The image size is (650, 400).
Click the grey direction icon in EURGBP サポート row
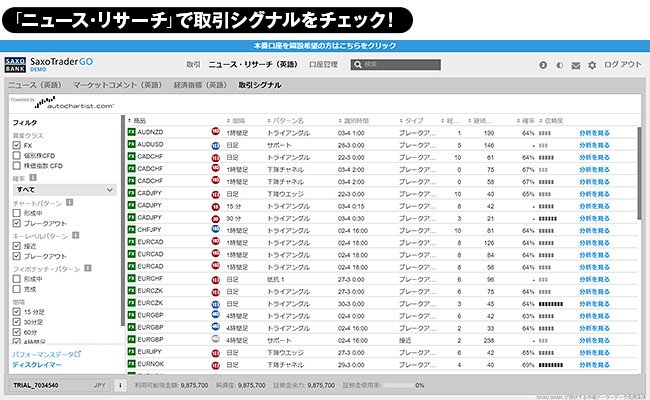[x=215, y=339]
